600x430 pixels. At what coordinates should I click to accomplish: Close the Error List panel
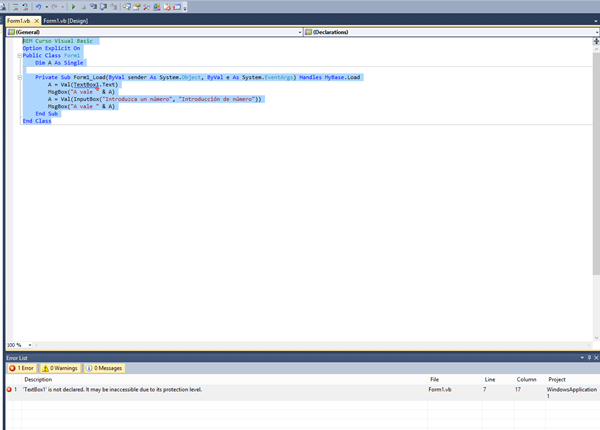point(596,358)
